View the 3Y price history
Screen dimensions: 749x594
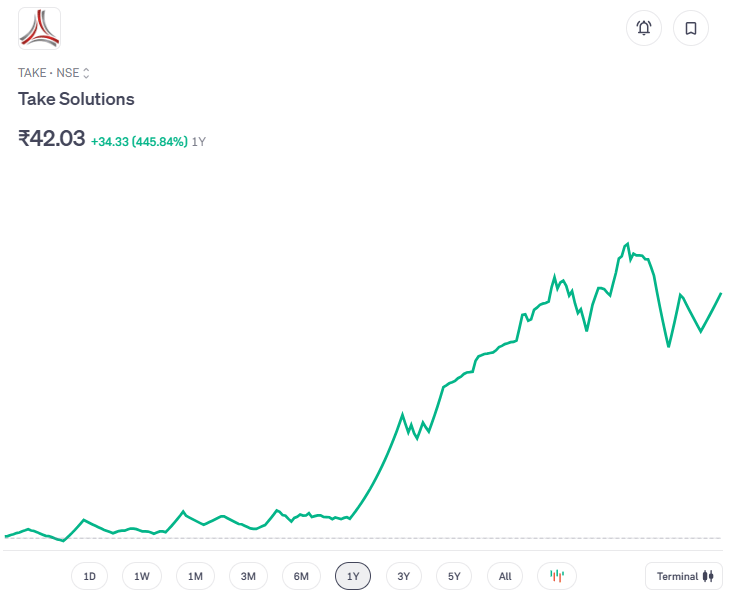(404, 576)
